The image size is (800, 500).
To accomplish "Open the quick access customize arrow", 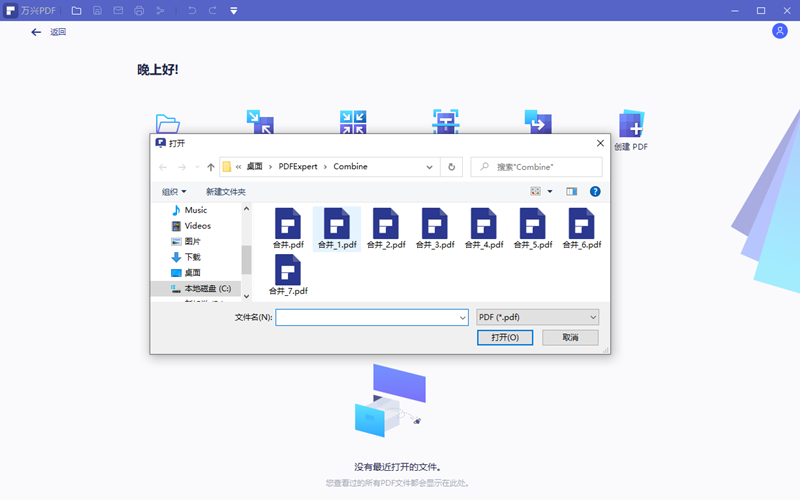I will coord(233,11).
